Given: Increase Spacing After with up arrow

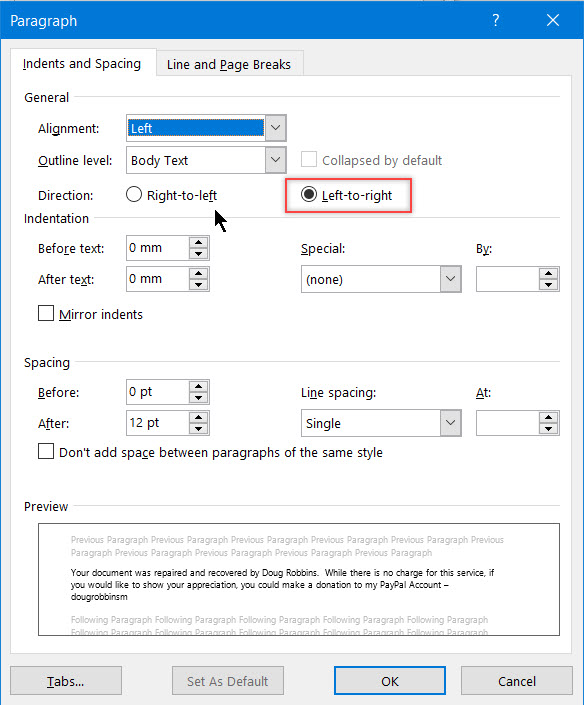Looking at the screenshot, I should pyautogui.click(x=198, y=417).
